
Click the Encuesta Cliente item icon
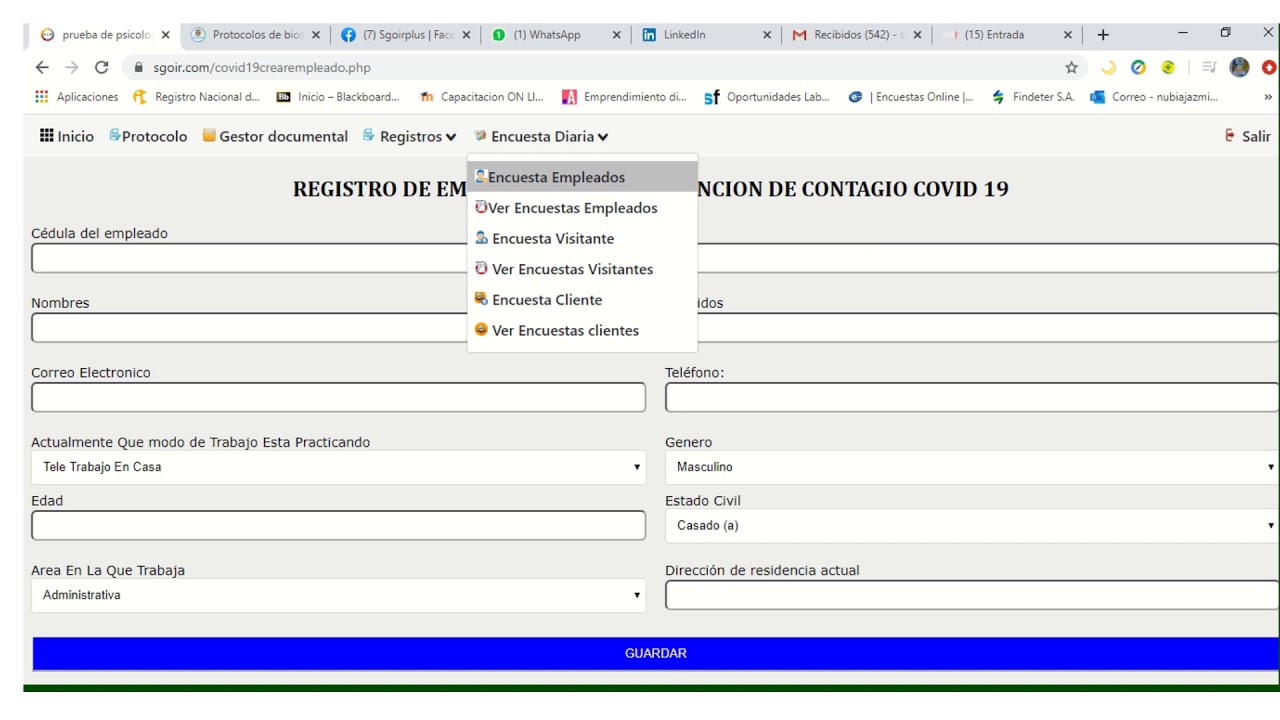tap(481, 299)
